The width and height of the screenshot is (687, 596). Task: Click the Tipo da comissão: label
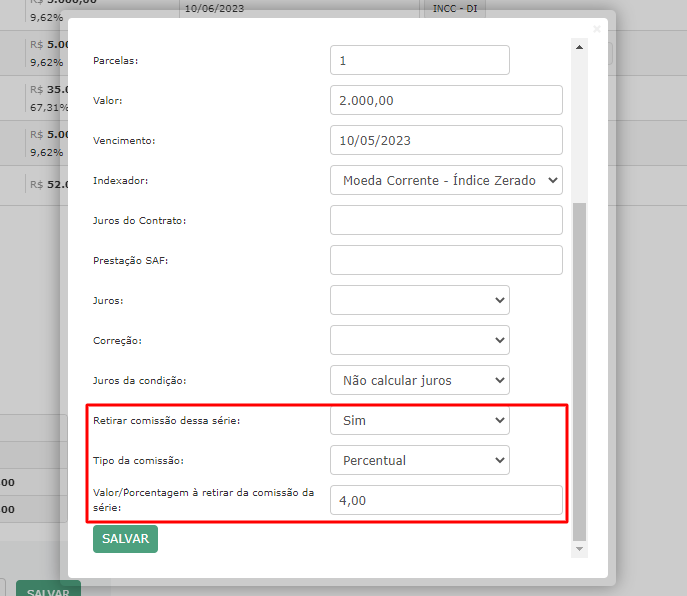138,461
